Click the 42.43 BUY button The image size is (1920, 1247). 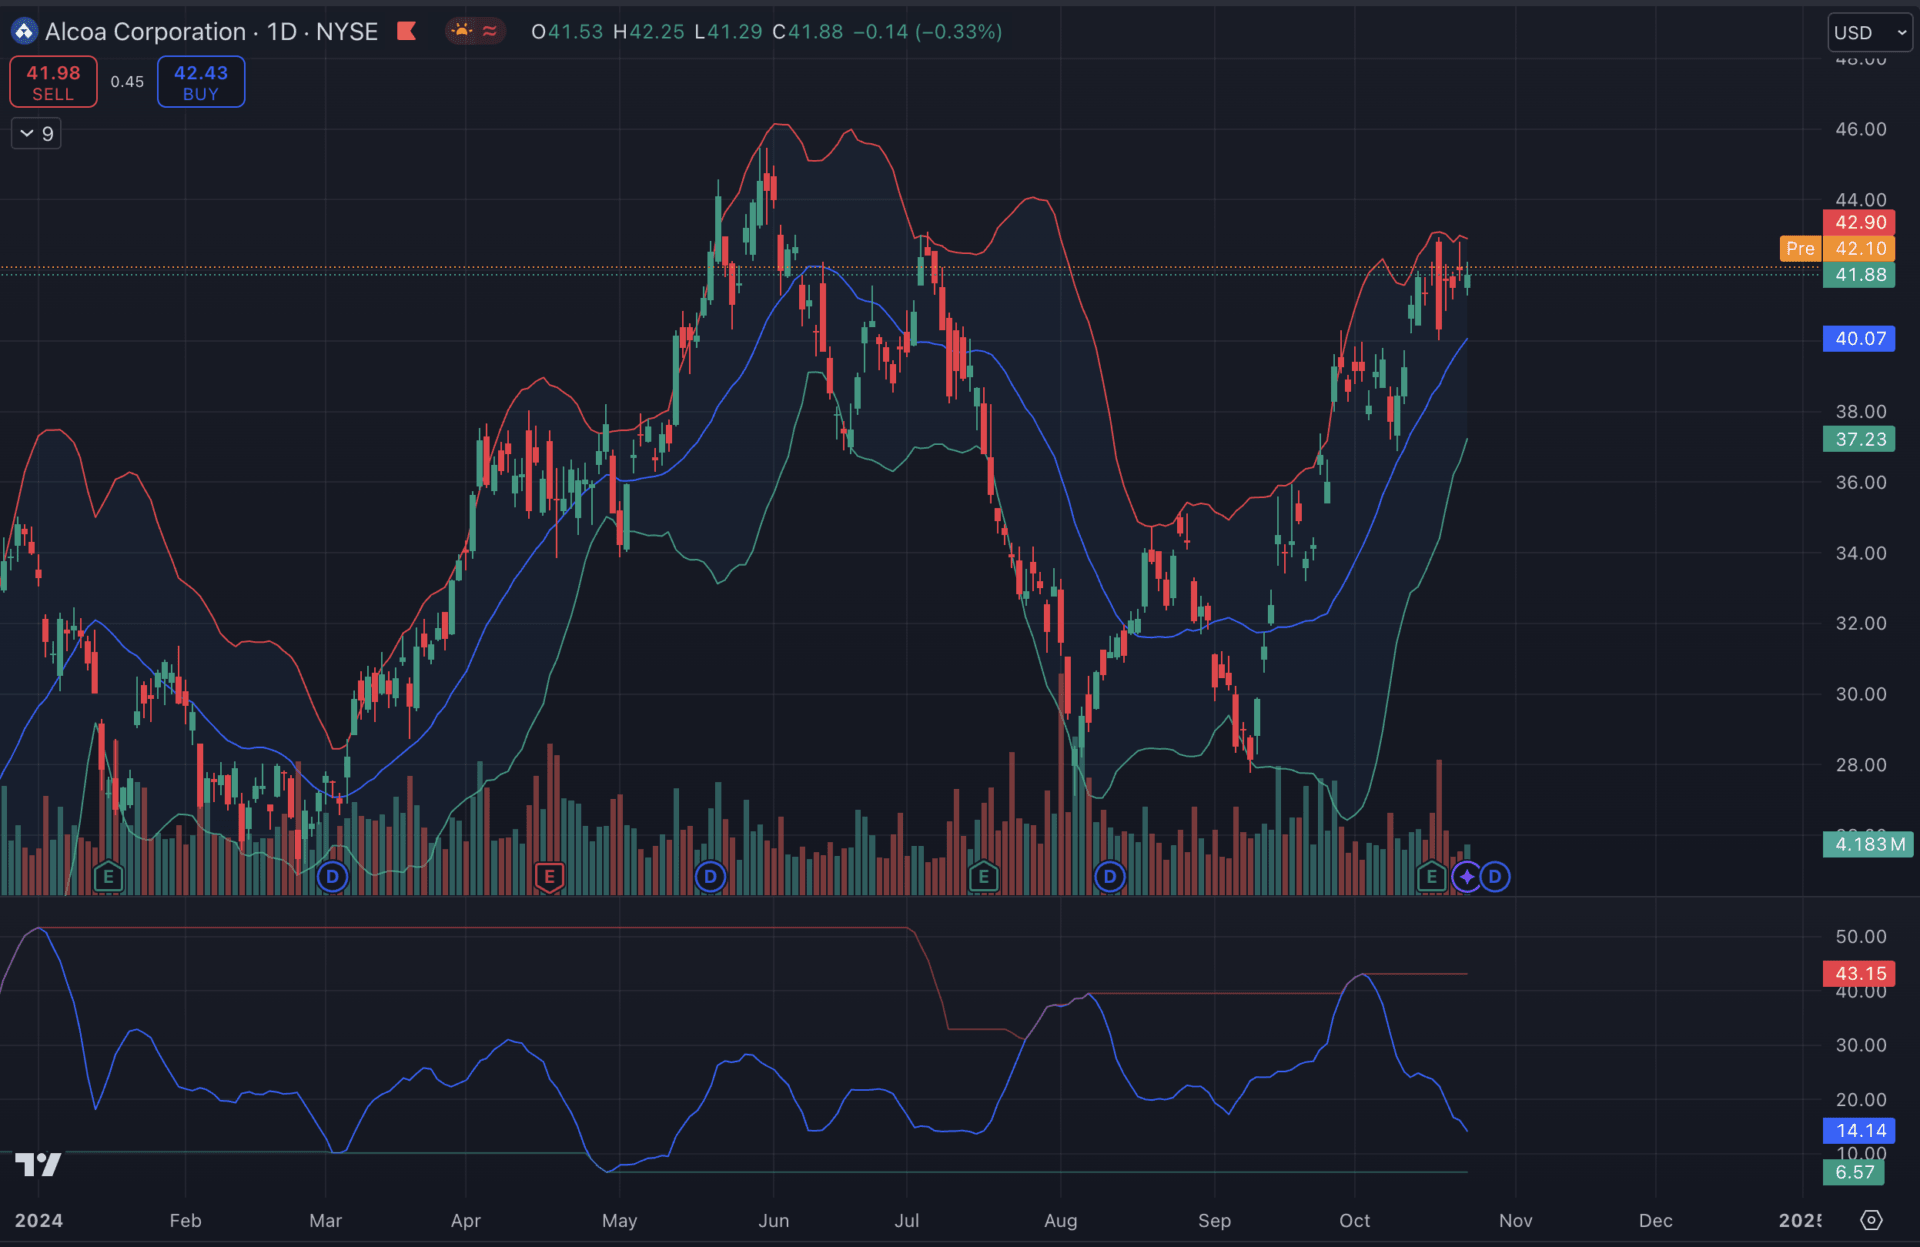click(201, 82)
